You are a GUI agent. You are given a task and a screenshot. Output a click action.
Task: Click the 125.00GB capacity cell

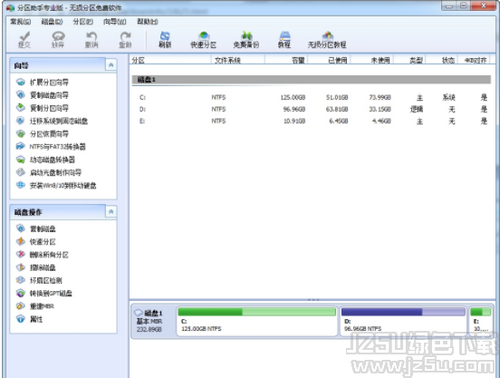tap(293, 97)
